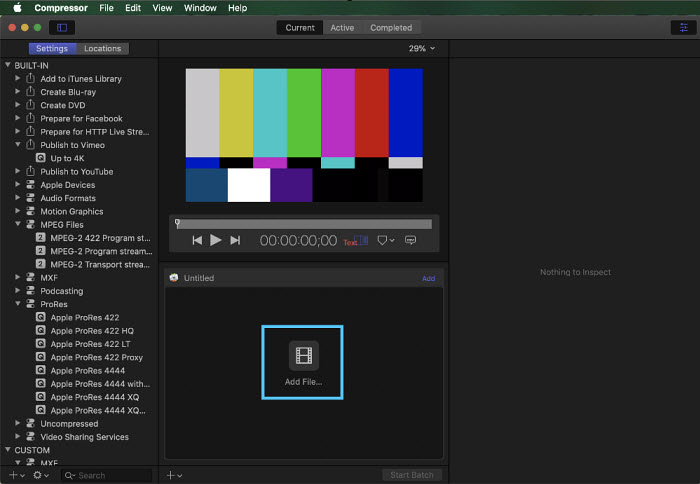Expand the Uncompressed group
Viewport: 700px width, 484px height.
(17, 423)
